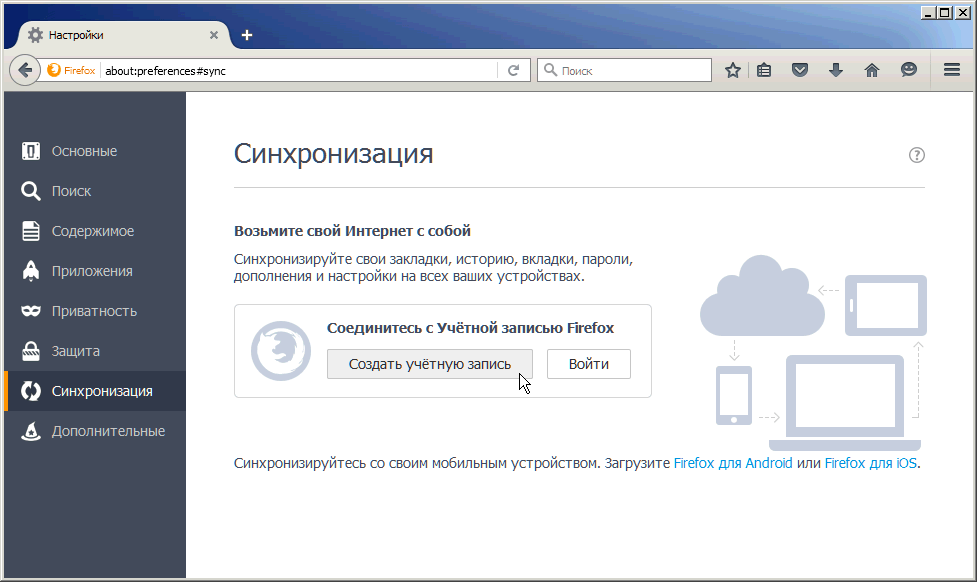The height and width of the screenshot is (582, 977).
Task: Click the Pocket icon in toolbar
Action: tap(800, 70)
